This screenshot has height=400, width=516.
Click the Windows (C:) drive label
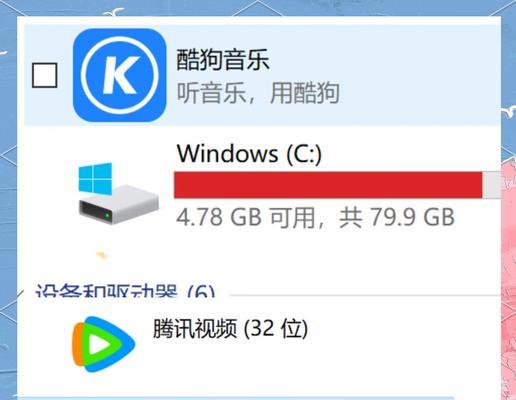coord(249,153)
